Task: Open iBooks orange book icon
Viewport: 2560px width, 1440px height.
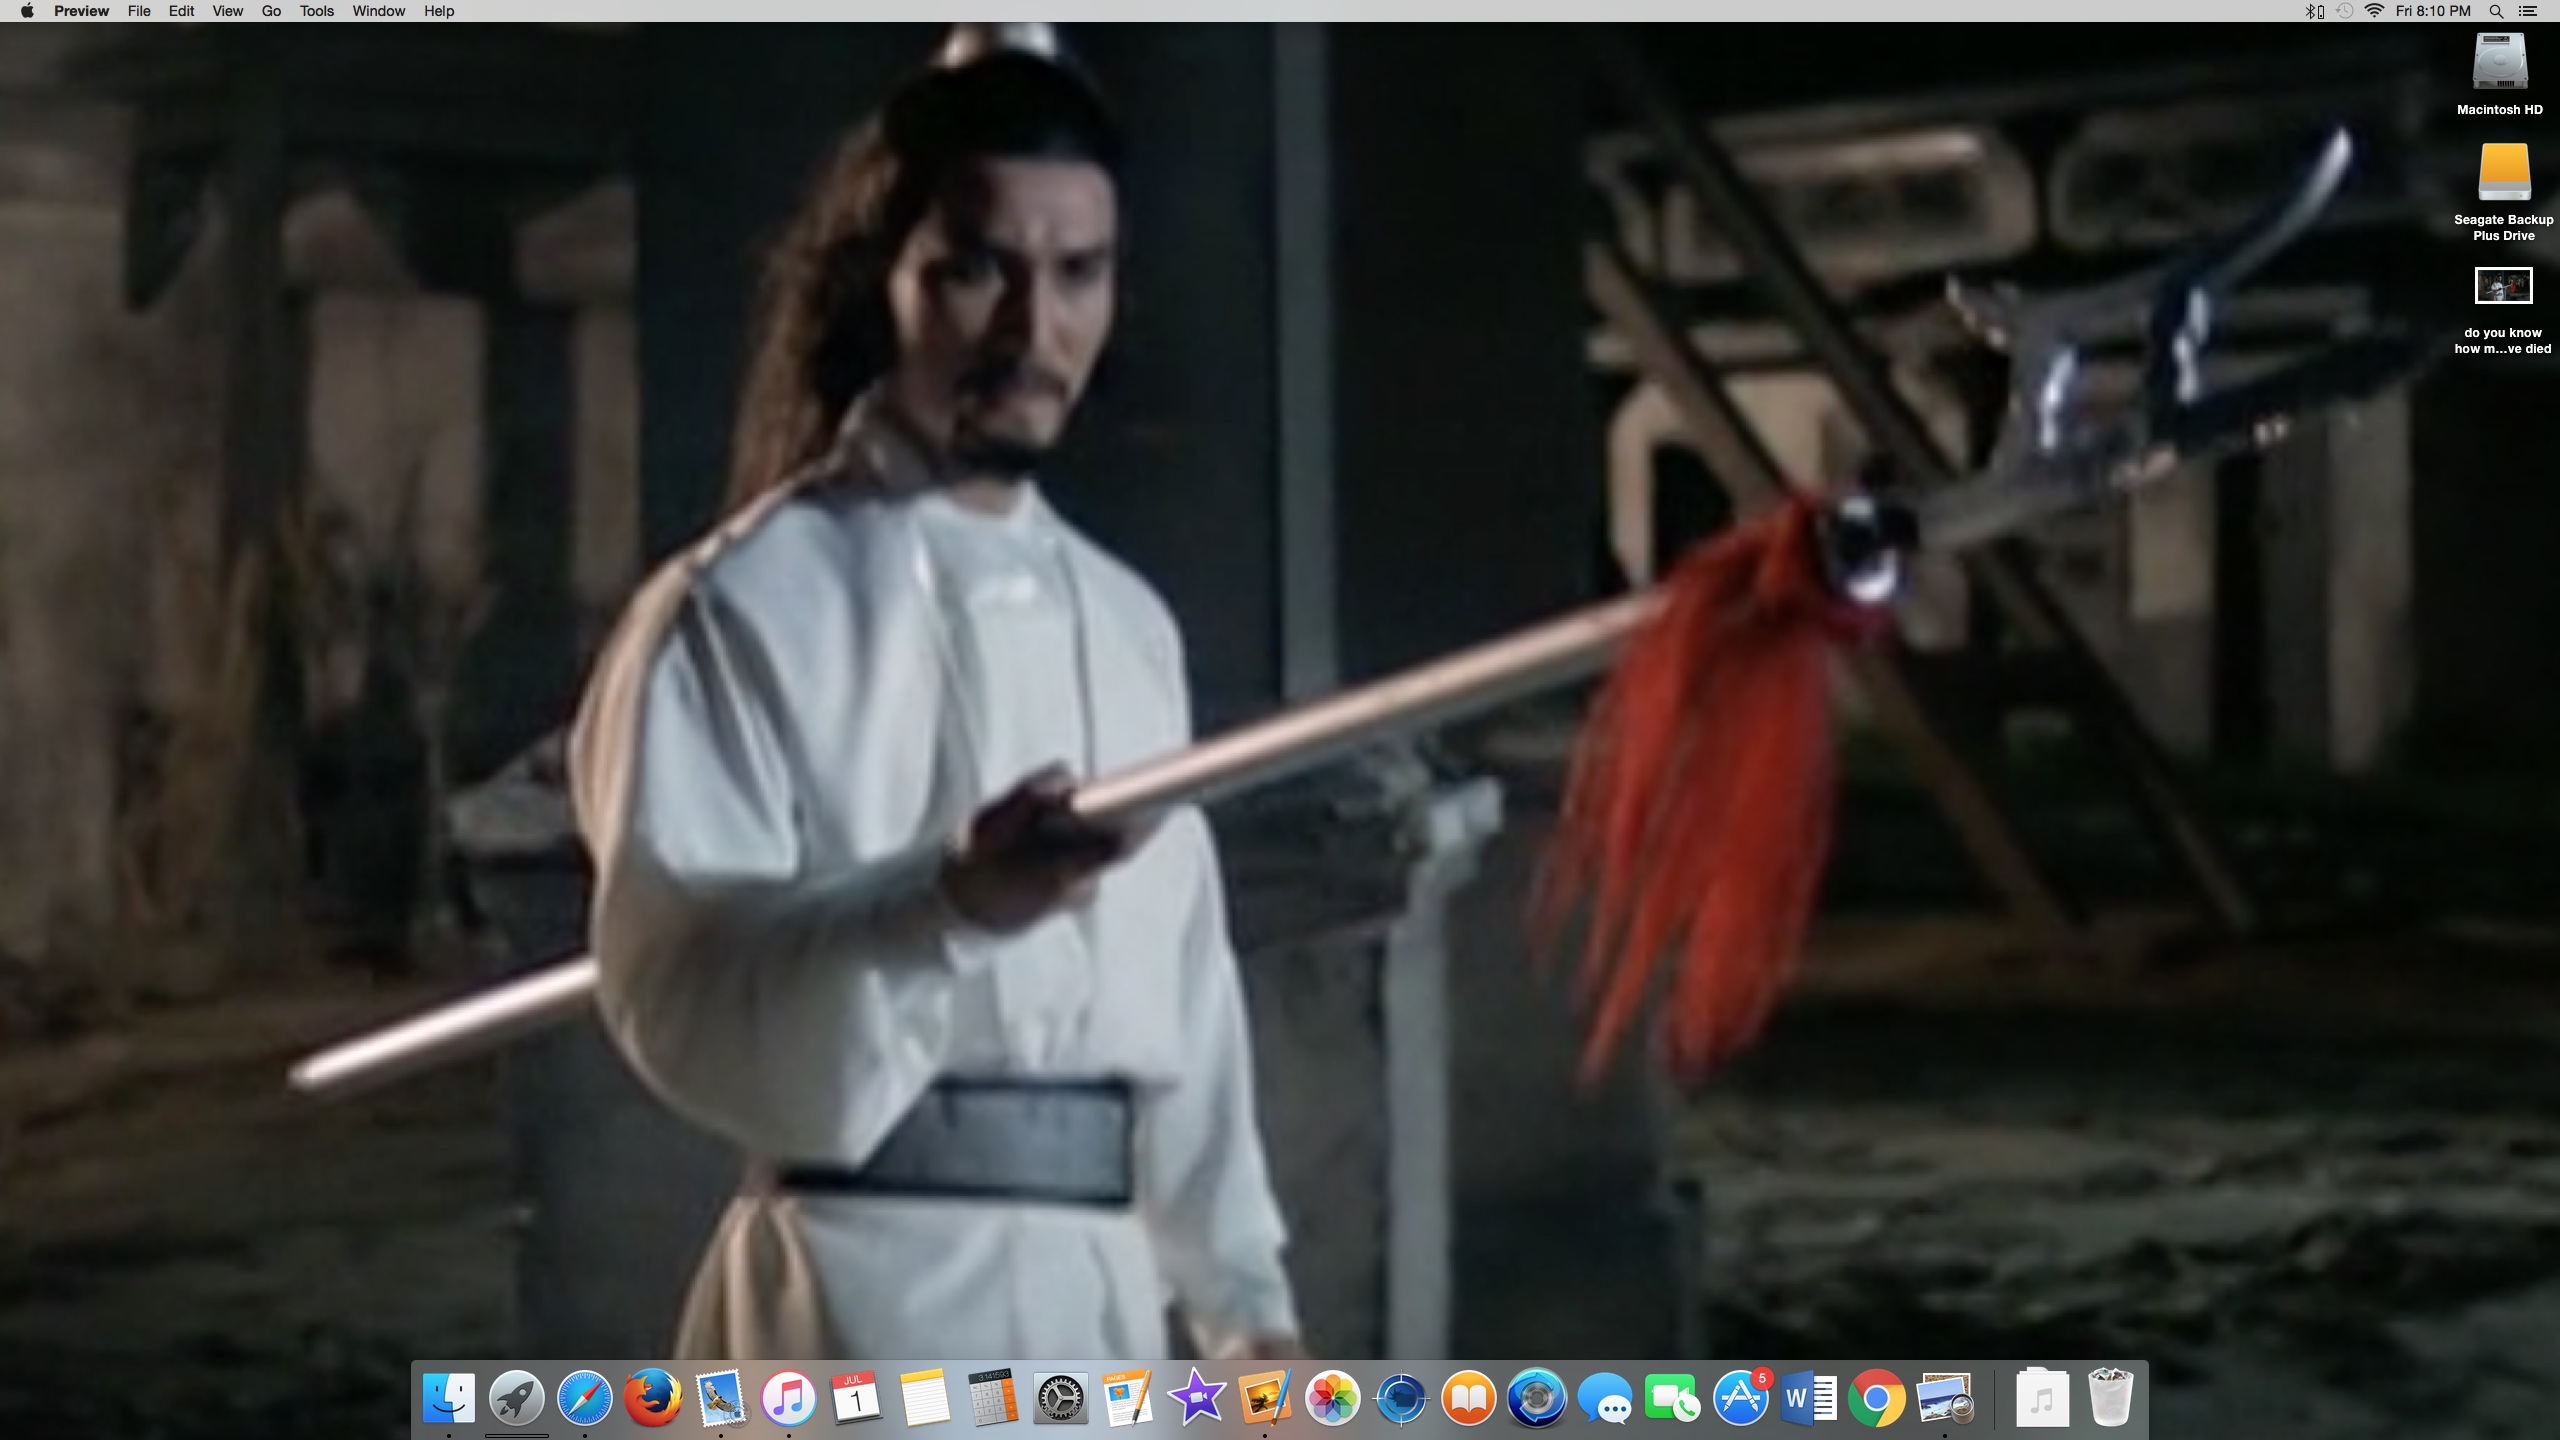Action: [1469, 1397]
